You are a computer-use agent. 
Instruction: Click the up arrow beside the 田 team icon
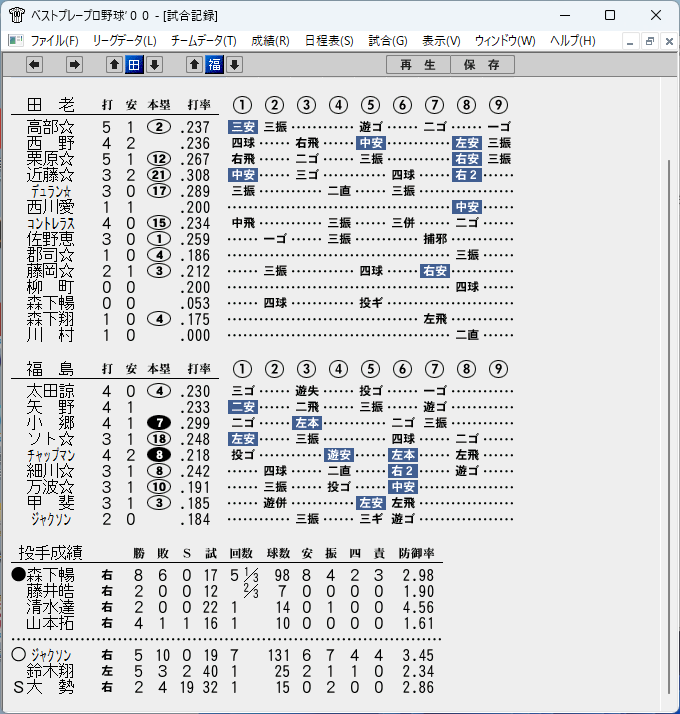[114, 65]
